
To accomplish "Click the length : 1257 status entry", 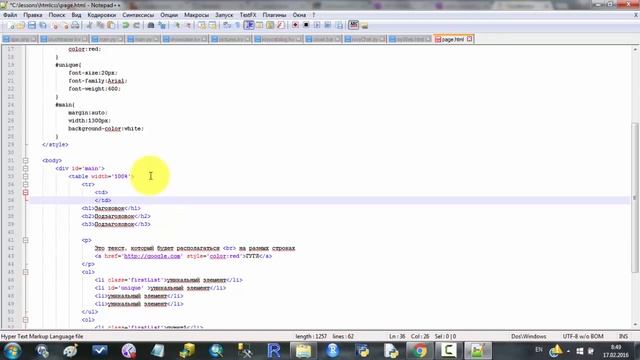I will pos(311,336).
